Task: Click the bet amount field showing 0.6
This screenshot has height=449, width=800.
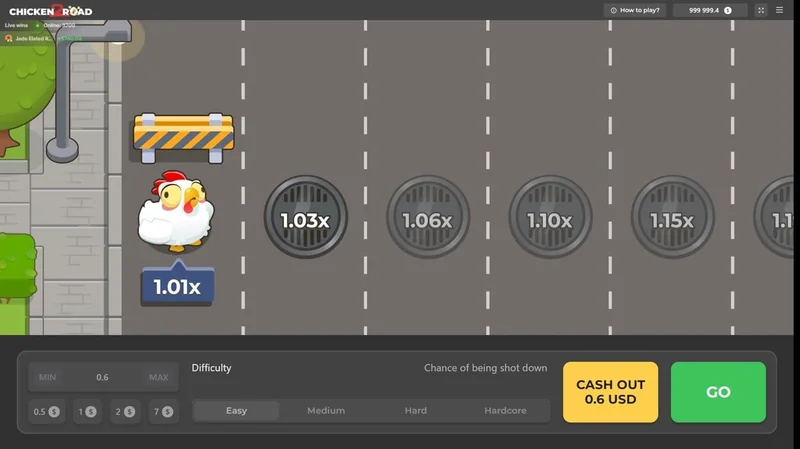Action: [x=102, y=377]
